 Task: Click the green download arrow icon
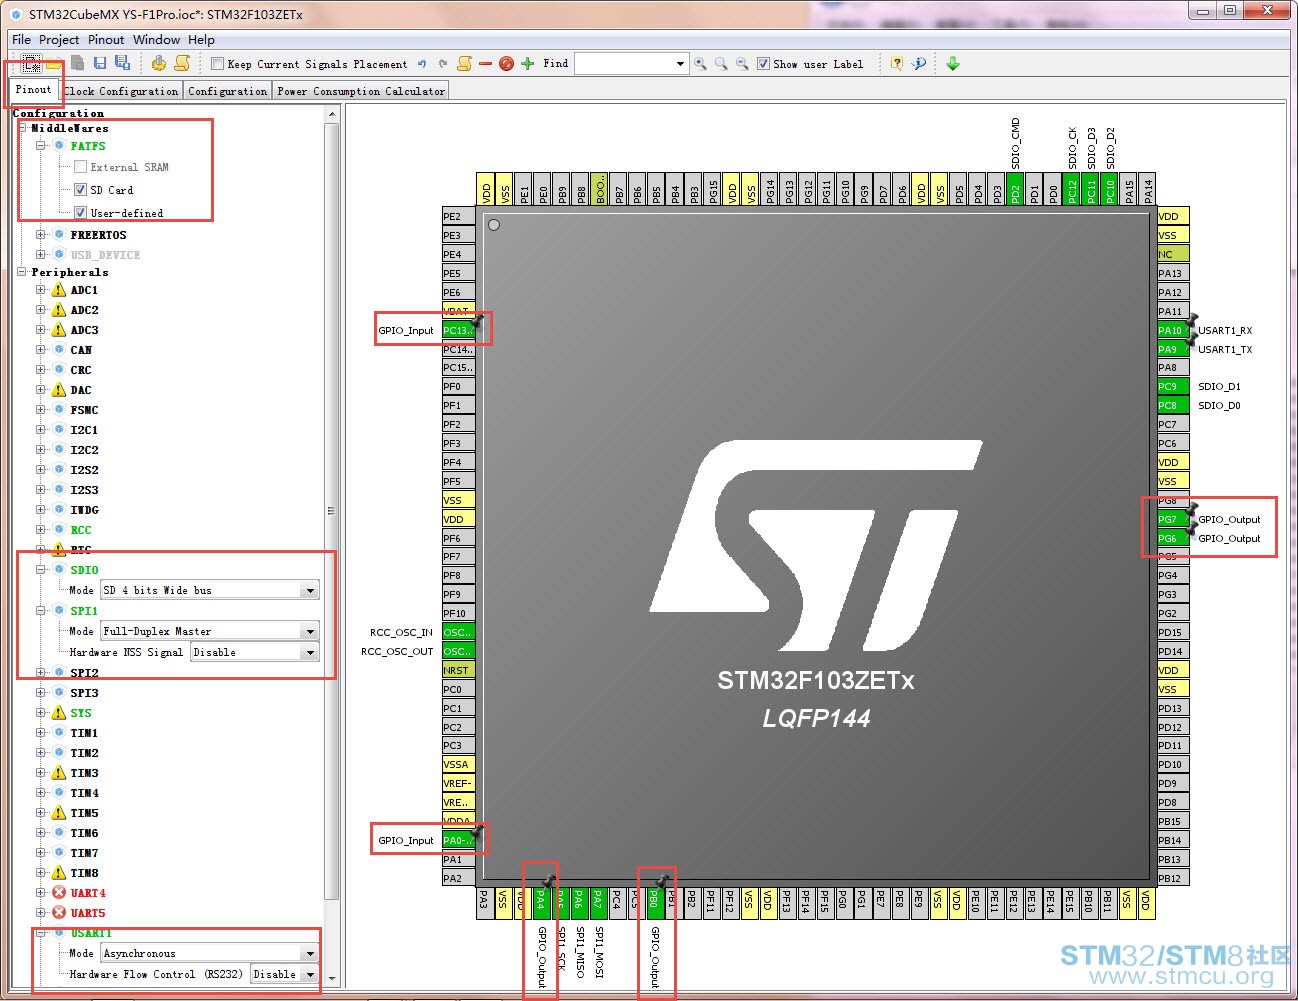coord(953,64)
